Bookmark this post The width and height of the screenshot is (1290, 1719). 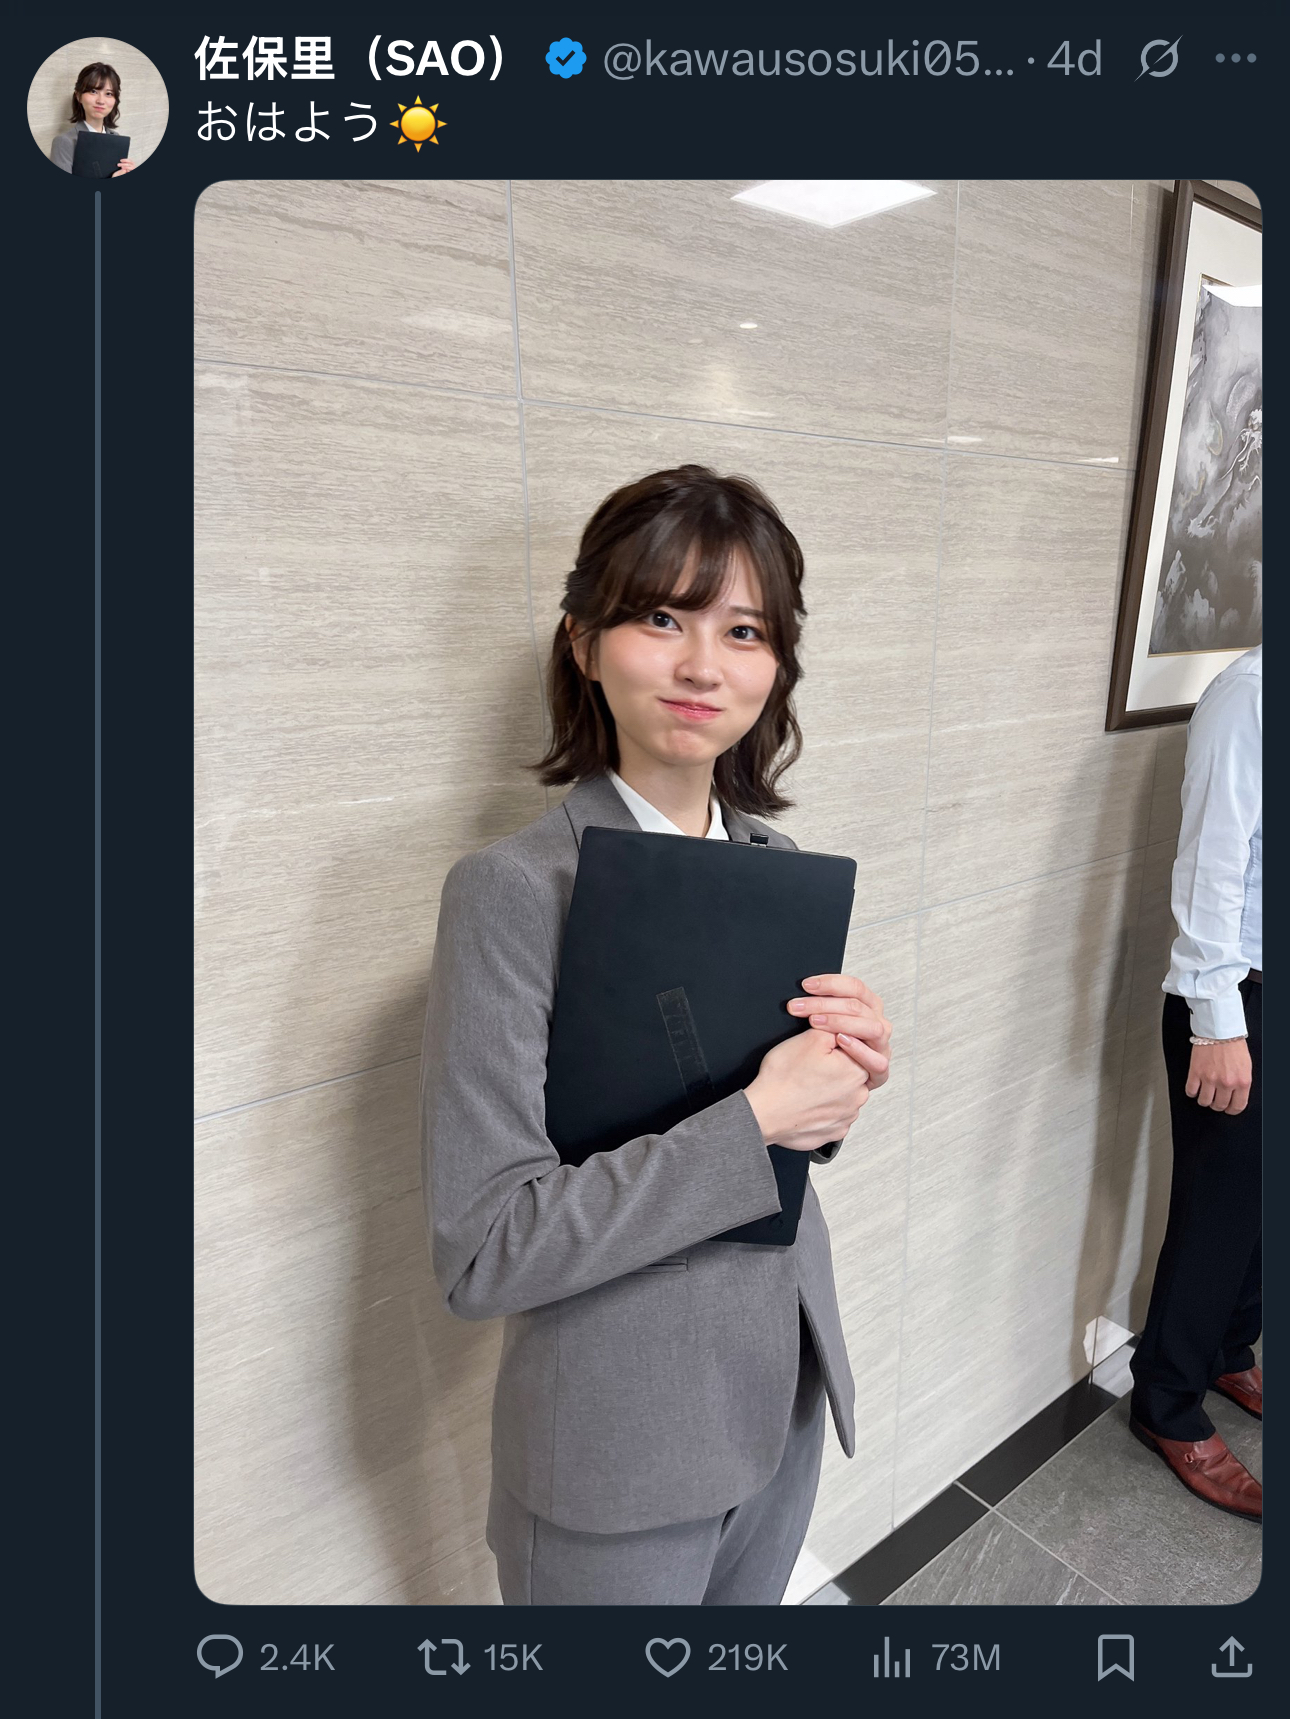pos(1115,1657)
